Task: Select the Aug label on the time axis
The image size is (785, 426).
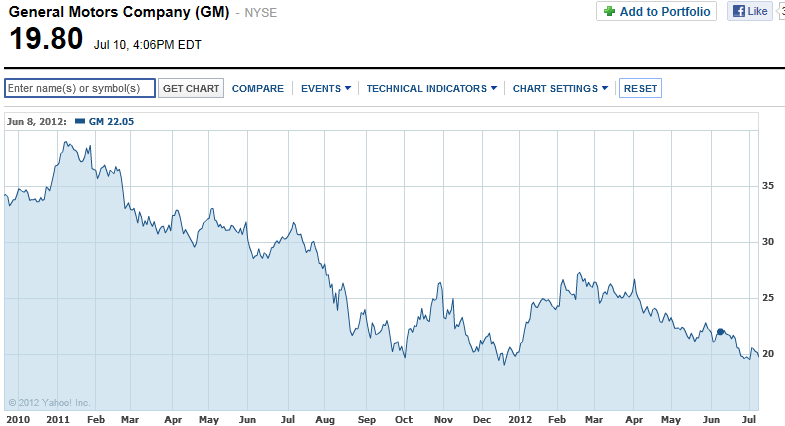Action: [x=327, y=419]
